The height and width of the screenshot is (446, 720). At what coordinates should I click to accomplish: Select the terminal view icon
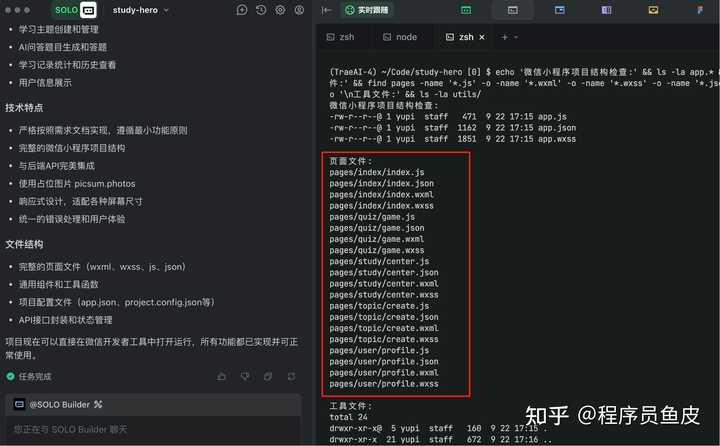coord(513,10)
